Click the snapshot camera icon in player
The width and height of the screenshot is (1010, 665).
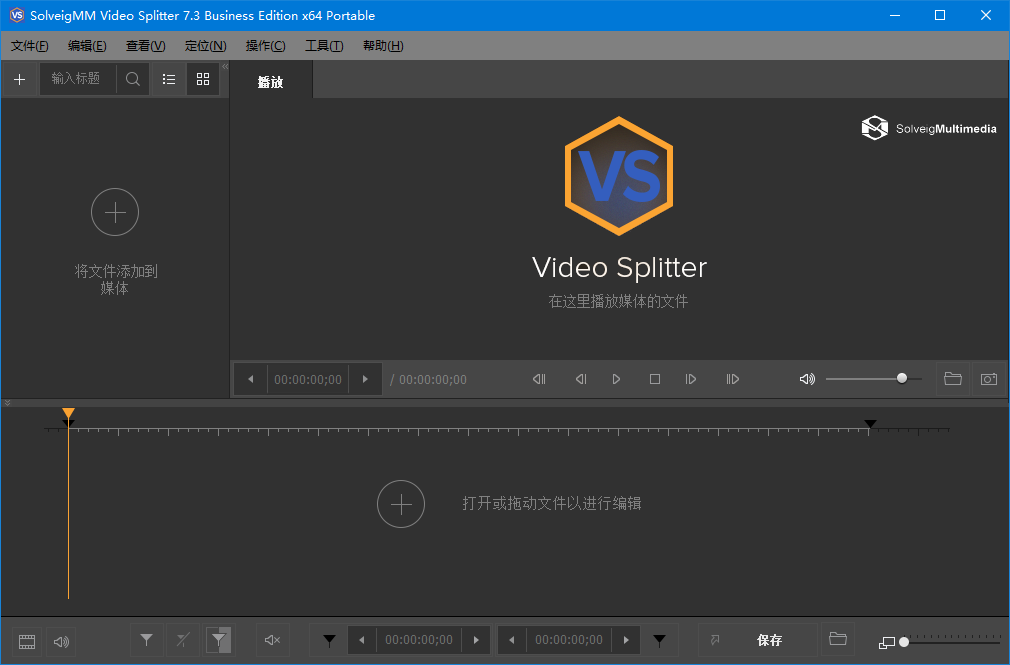[x=988, y=379]
